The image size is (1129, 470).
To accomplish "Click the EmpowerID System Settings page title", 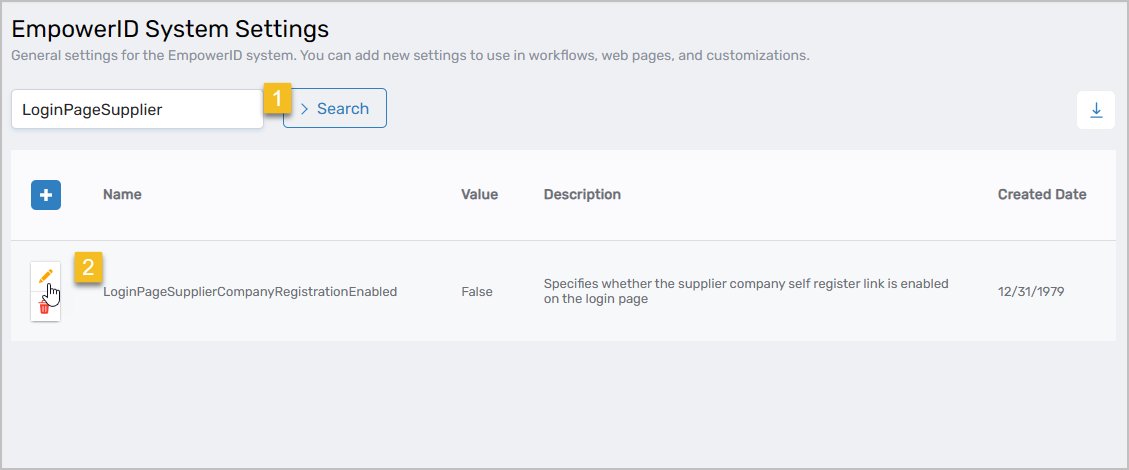I will [170, 29].
